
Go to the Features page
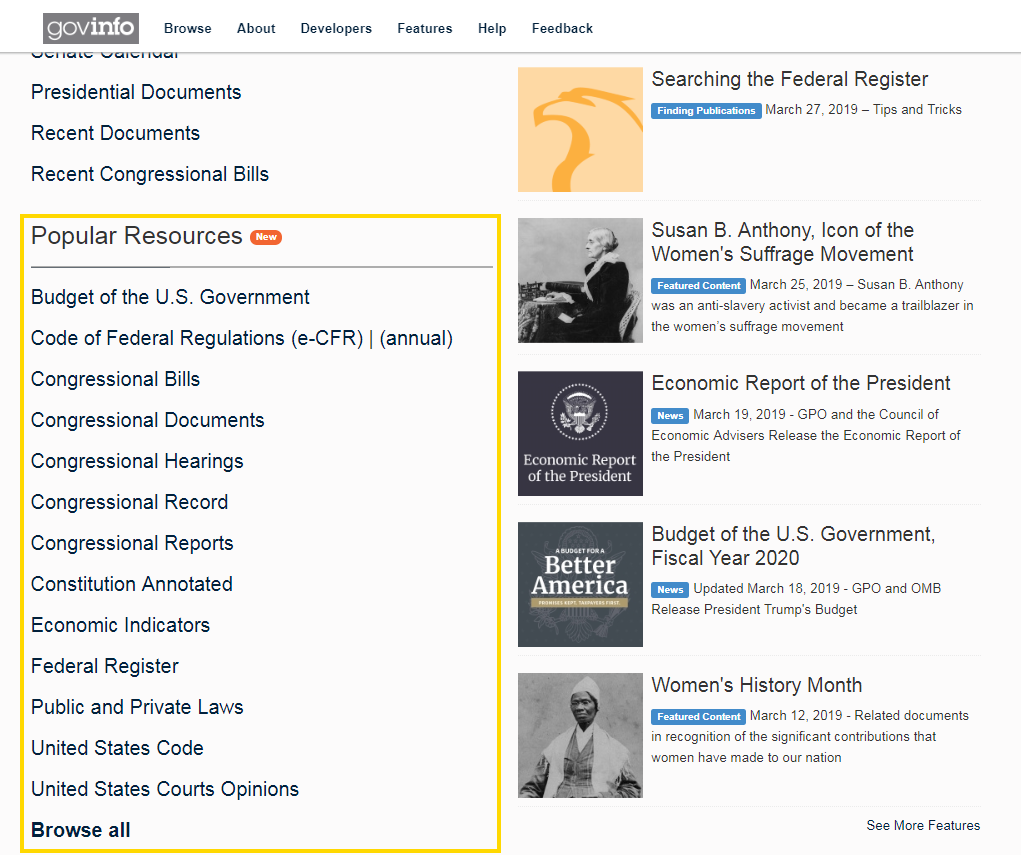(x=424, y=28)
